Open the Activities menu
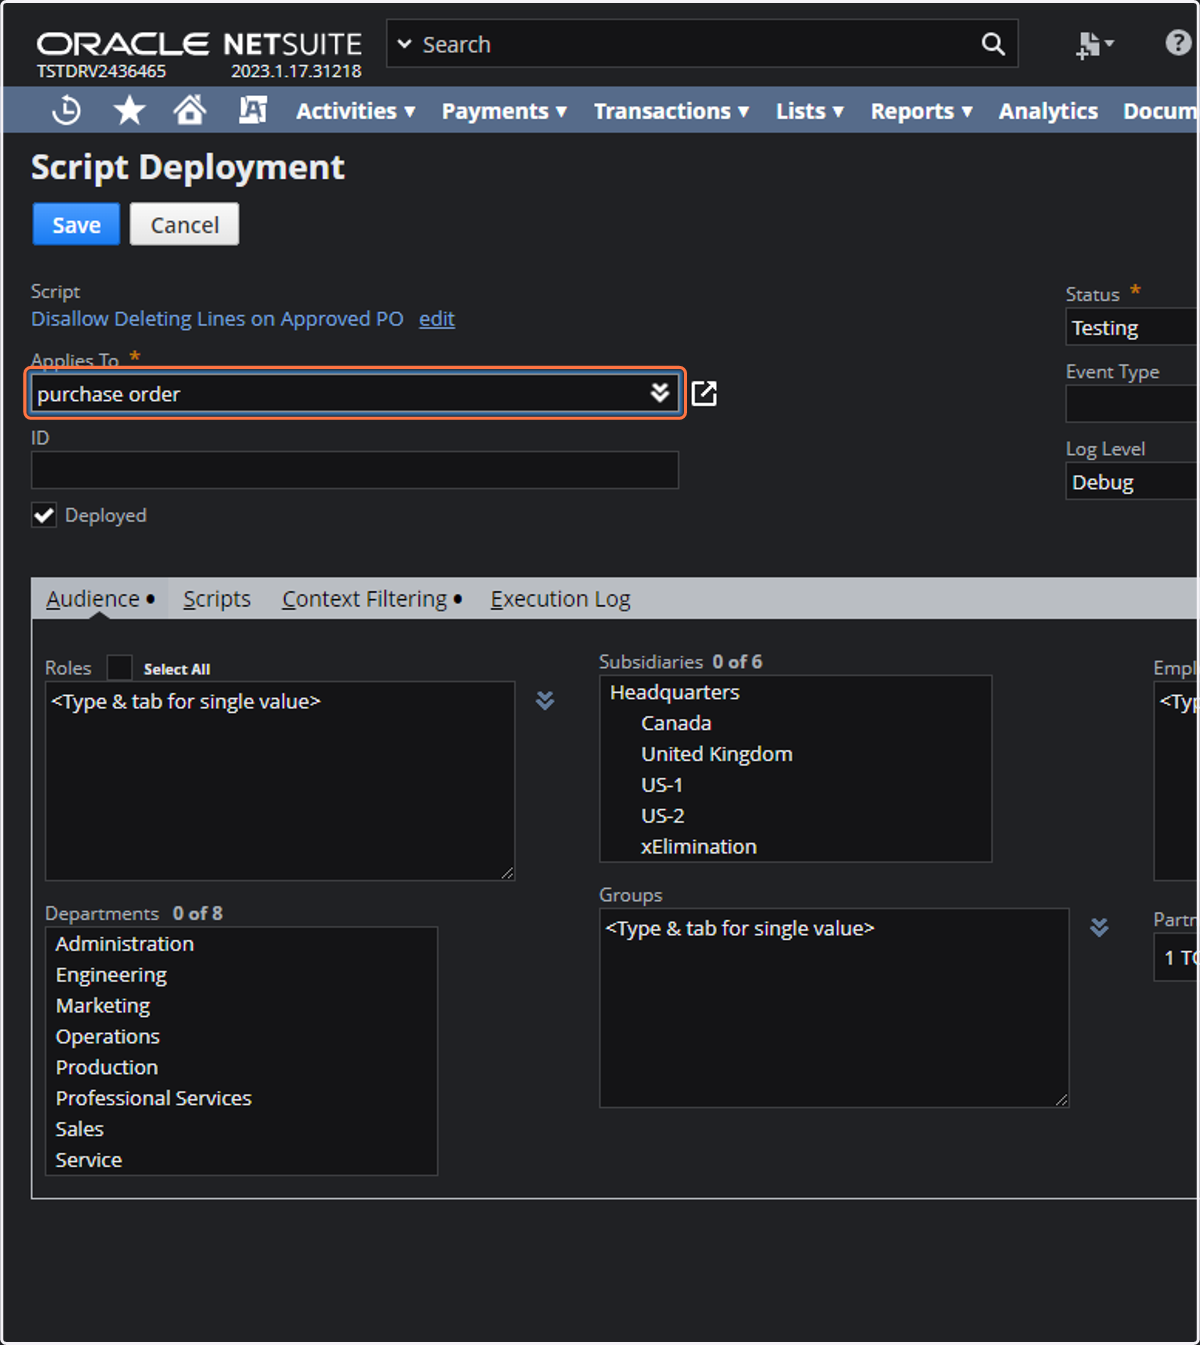Image resolution: width=1200 pixels, height=1345 pixels. pyautogui.click(x=355, y=111)
